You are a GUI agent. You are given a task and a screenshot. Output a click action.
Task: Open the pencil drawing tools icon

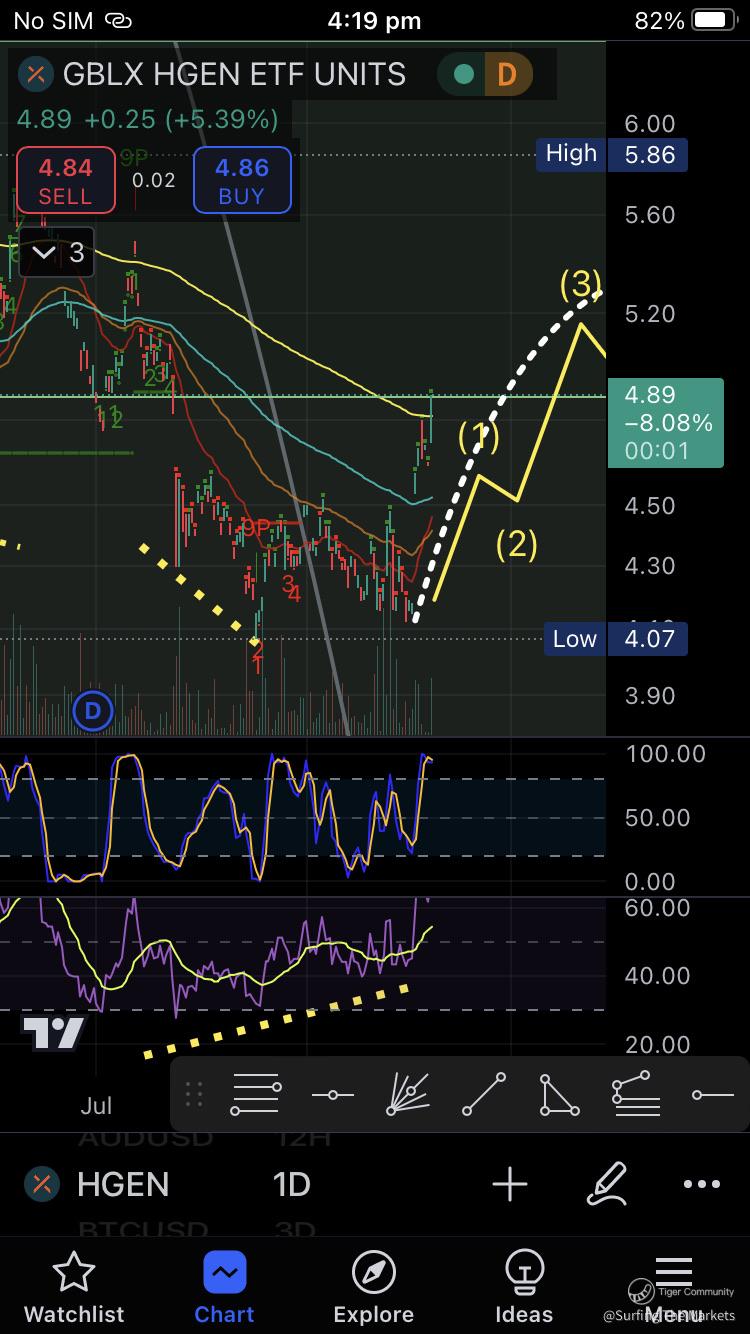point(606,1184)
